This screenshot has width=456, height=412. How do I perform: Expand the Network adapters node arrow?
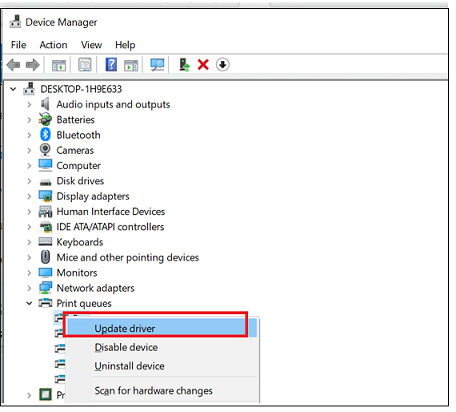point(29,288)
